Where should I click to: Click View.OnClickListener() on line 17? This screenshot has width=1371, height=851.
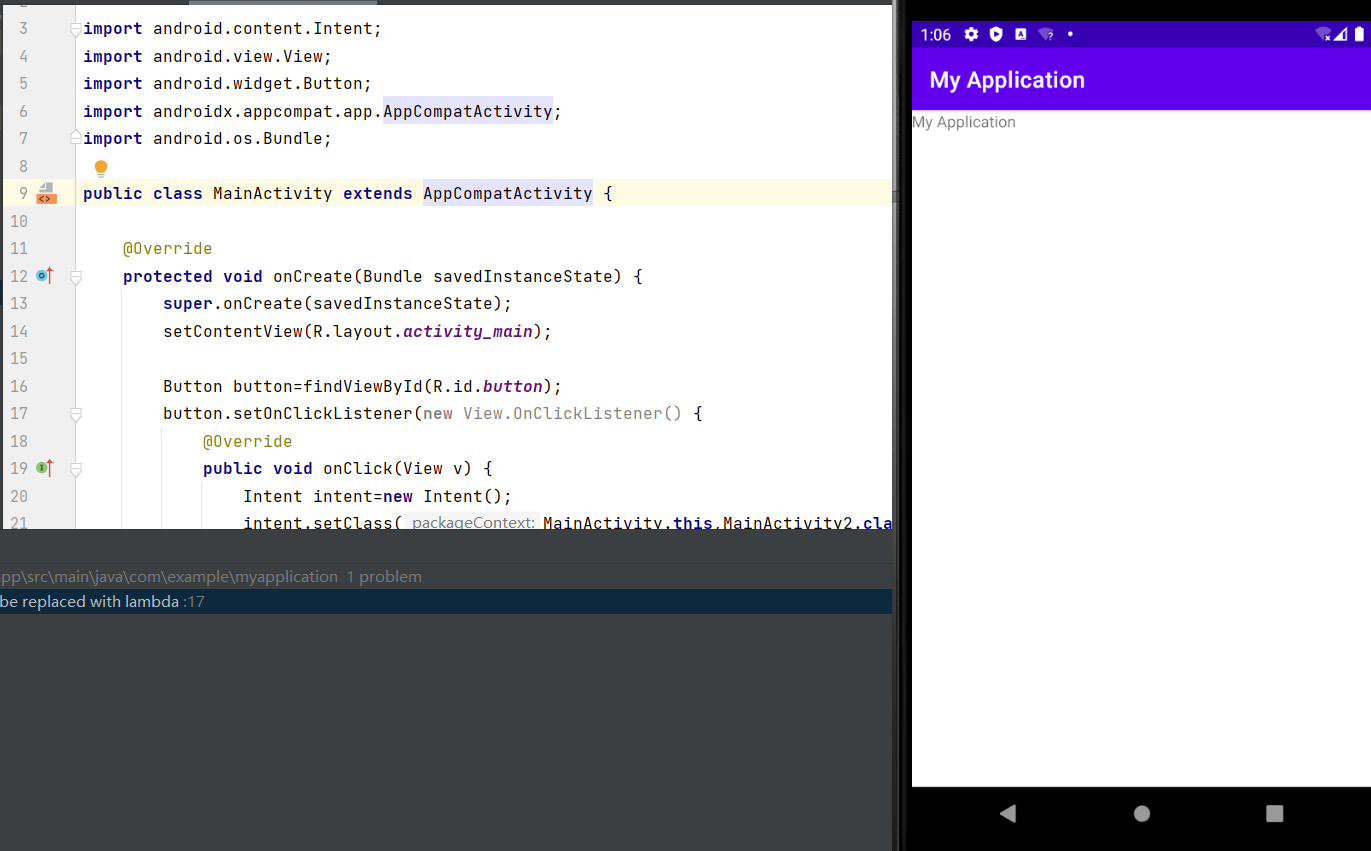click(572, 413)
